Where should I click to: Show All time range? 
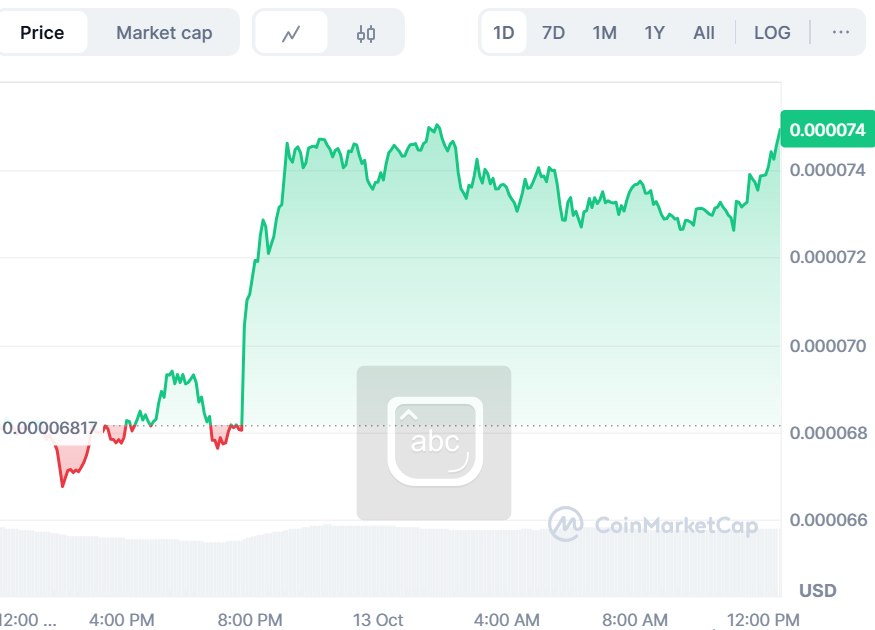pyautogui.click(x=704, y=33)
